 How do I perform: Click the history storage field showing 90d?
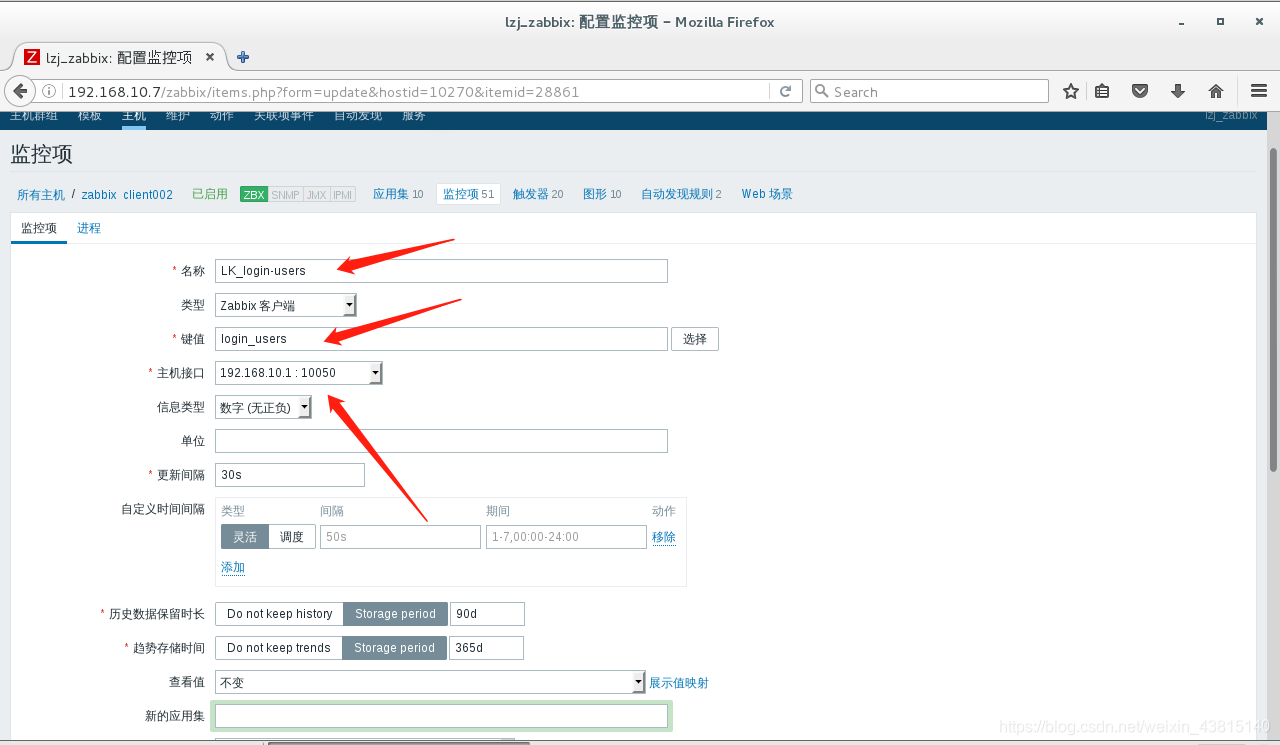click(x=487, y=614)
